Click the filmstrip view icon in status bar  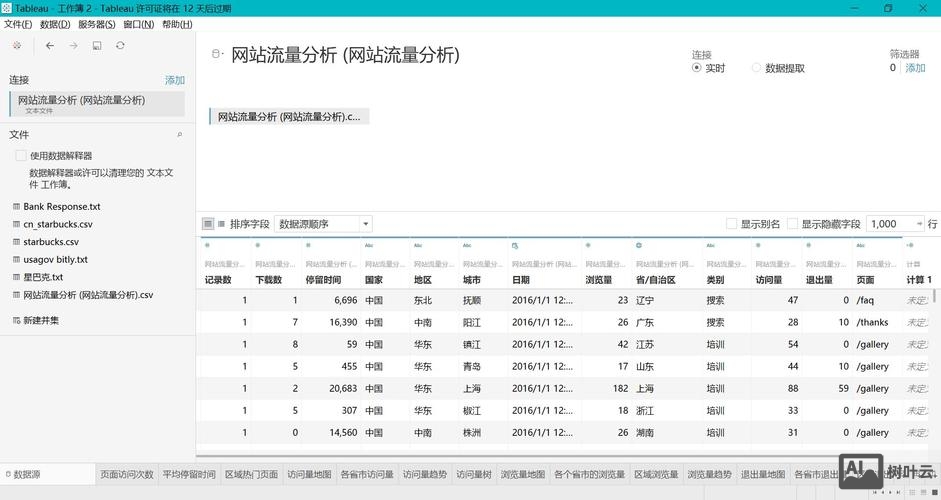(x=924, y=492)
